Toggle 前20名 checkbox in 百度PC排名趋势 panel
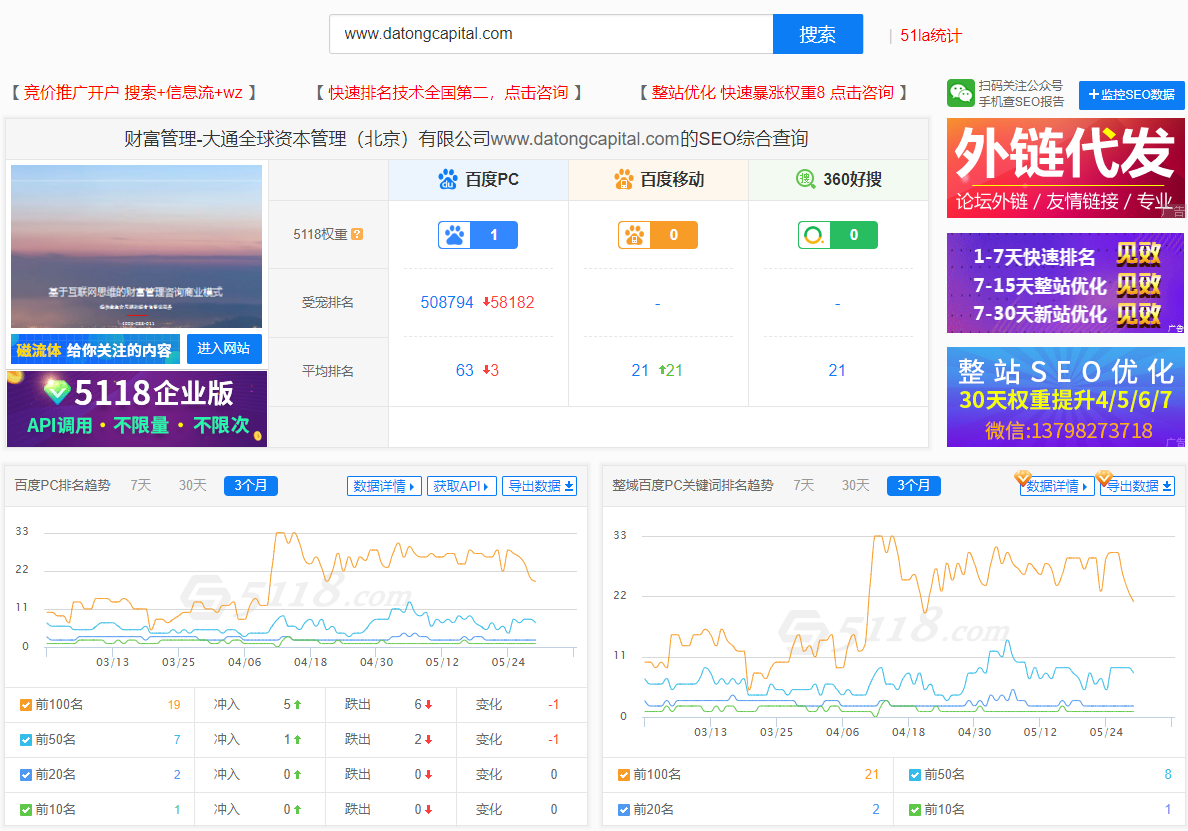The image size is (1188, 831). point(26,775)
